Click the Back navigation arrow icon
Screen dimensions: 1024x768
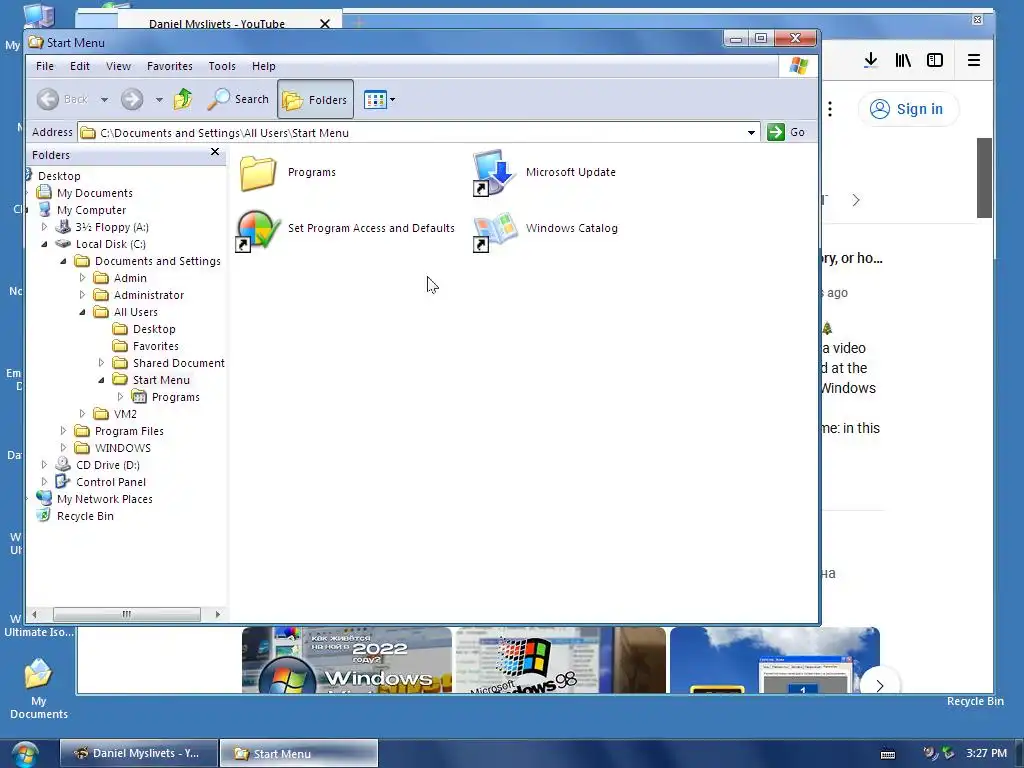click(48, 99)
